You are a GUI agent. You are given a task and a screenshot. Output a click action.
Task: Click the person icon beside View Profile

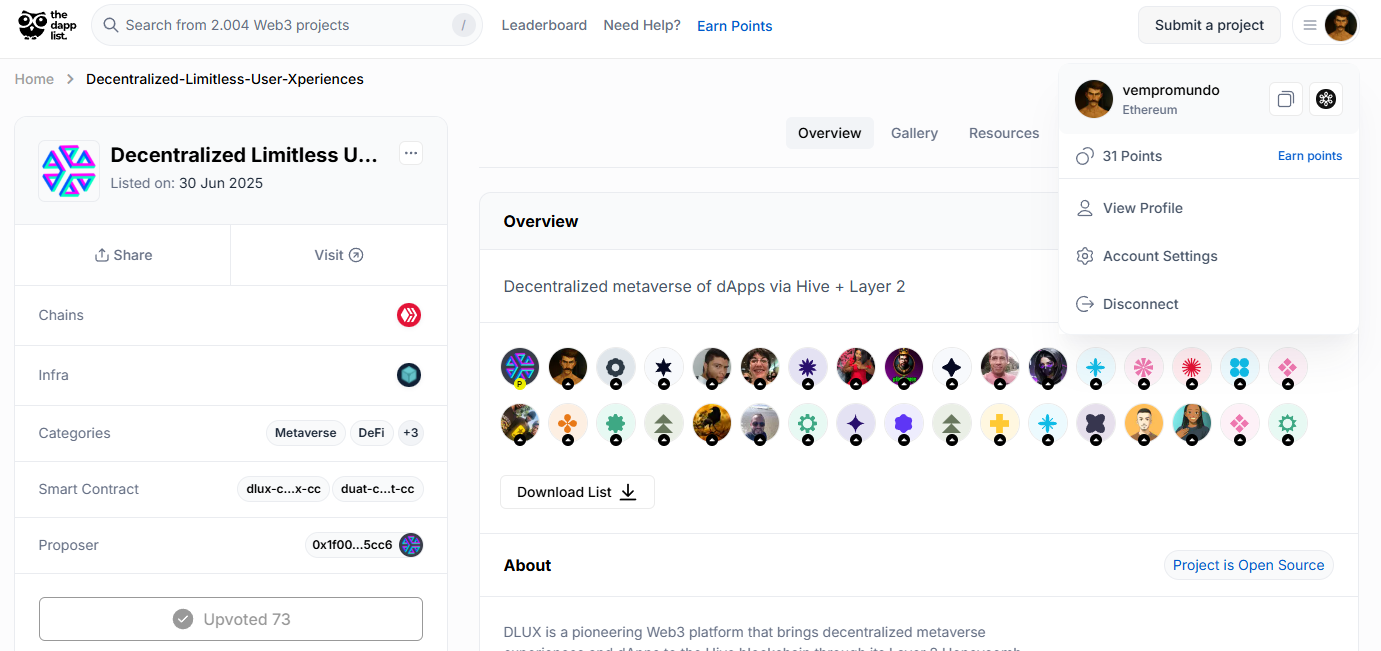[1085, 208]
